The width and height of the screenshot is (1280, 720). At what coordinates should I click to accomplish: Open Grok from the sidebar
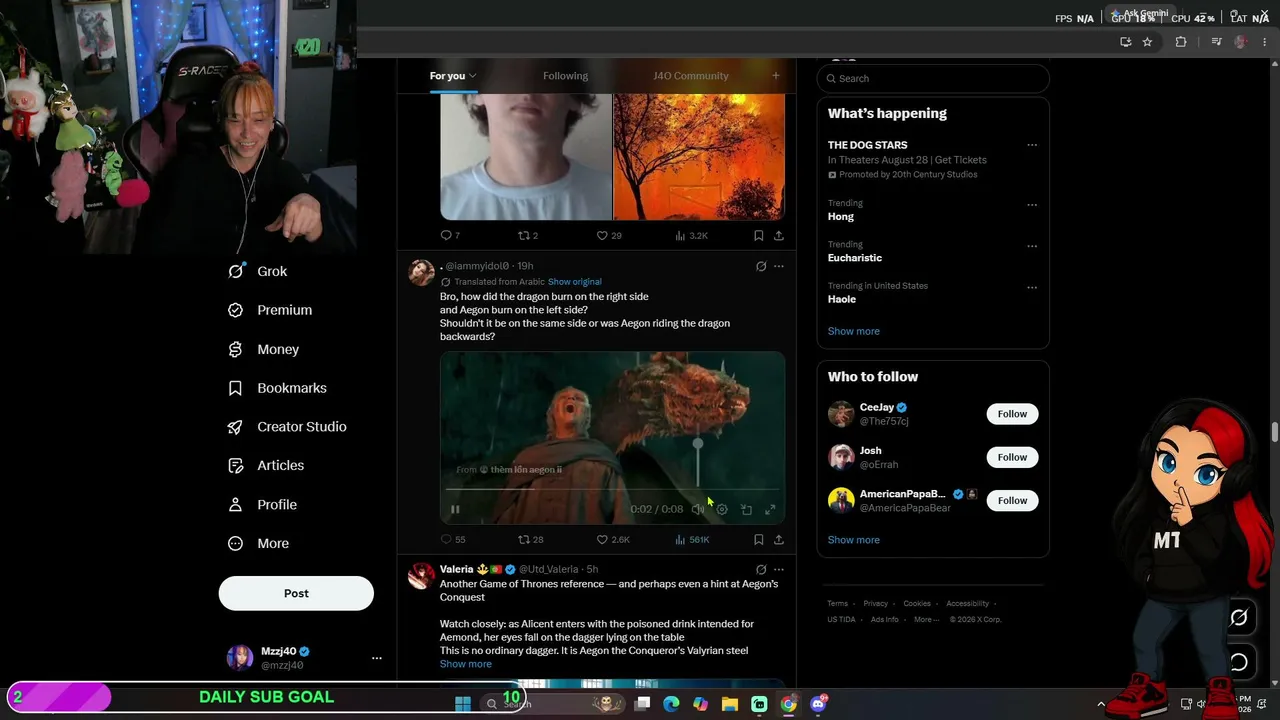click(x=258, y=271)
